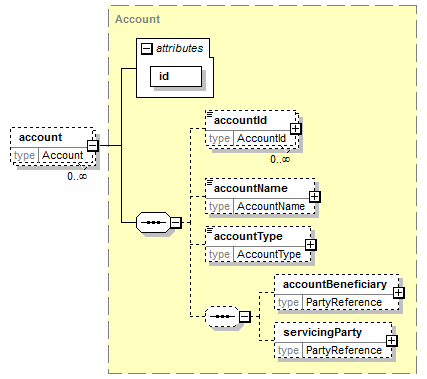Expand the servicingParty plus box

(x=392, y=341)
